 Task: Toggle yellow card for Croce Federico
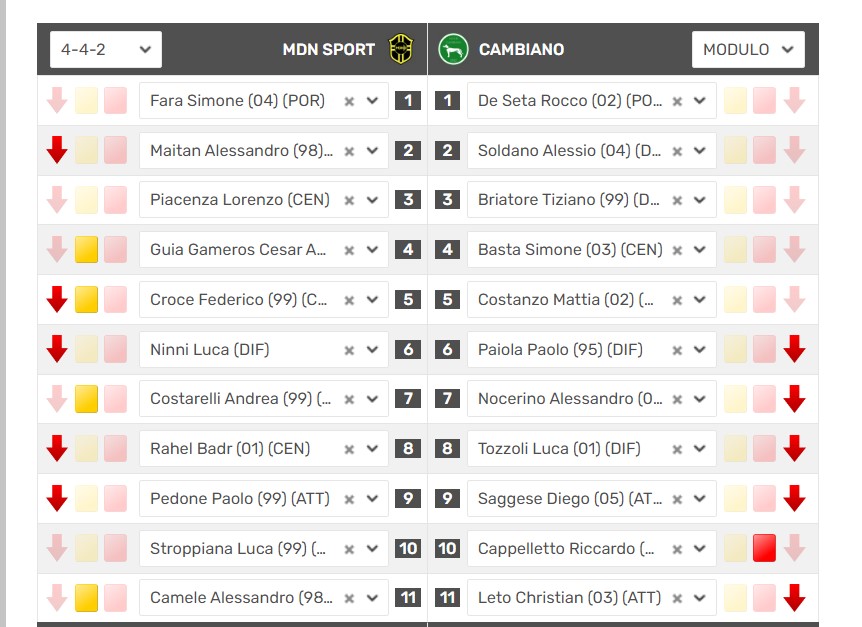[86, 299]
